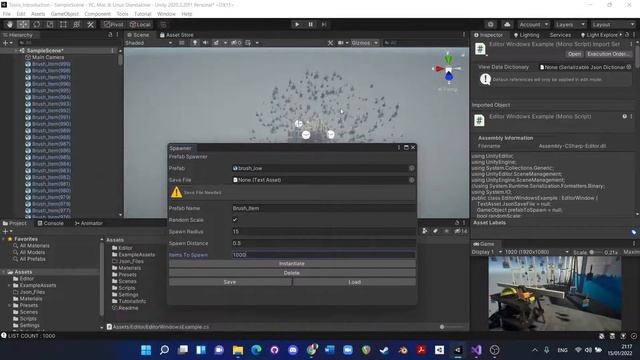Click the Items To Spawn field
This screenshot has width=640, height=360.
pyautogui.click(x=324, y=255)
